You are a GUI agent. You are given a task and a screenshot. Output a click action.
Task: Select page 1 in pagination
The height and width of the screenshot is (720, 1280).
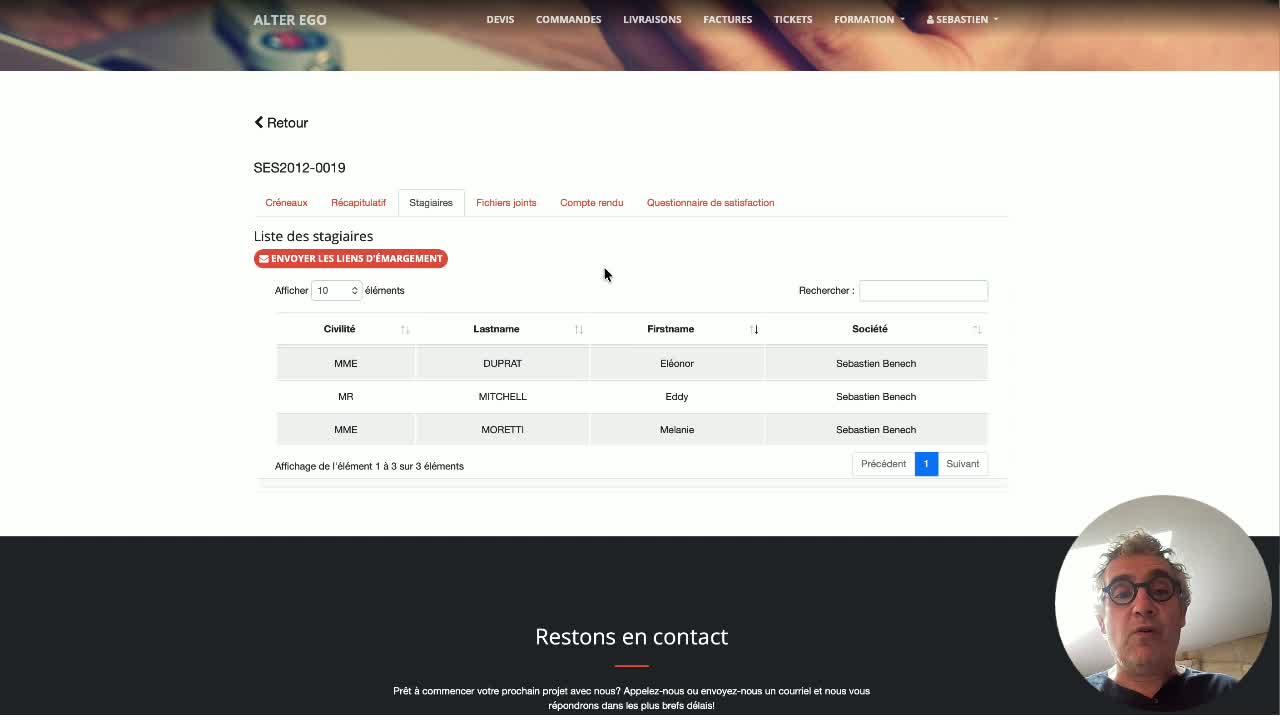tap(926, 464)
